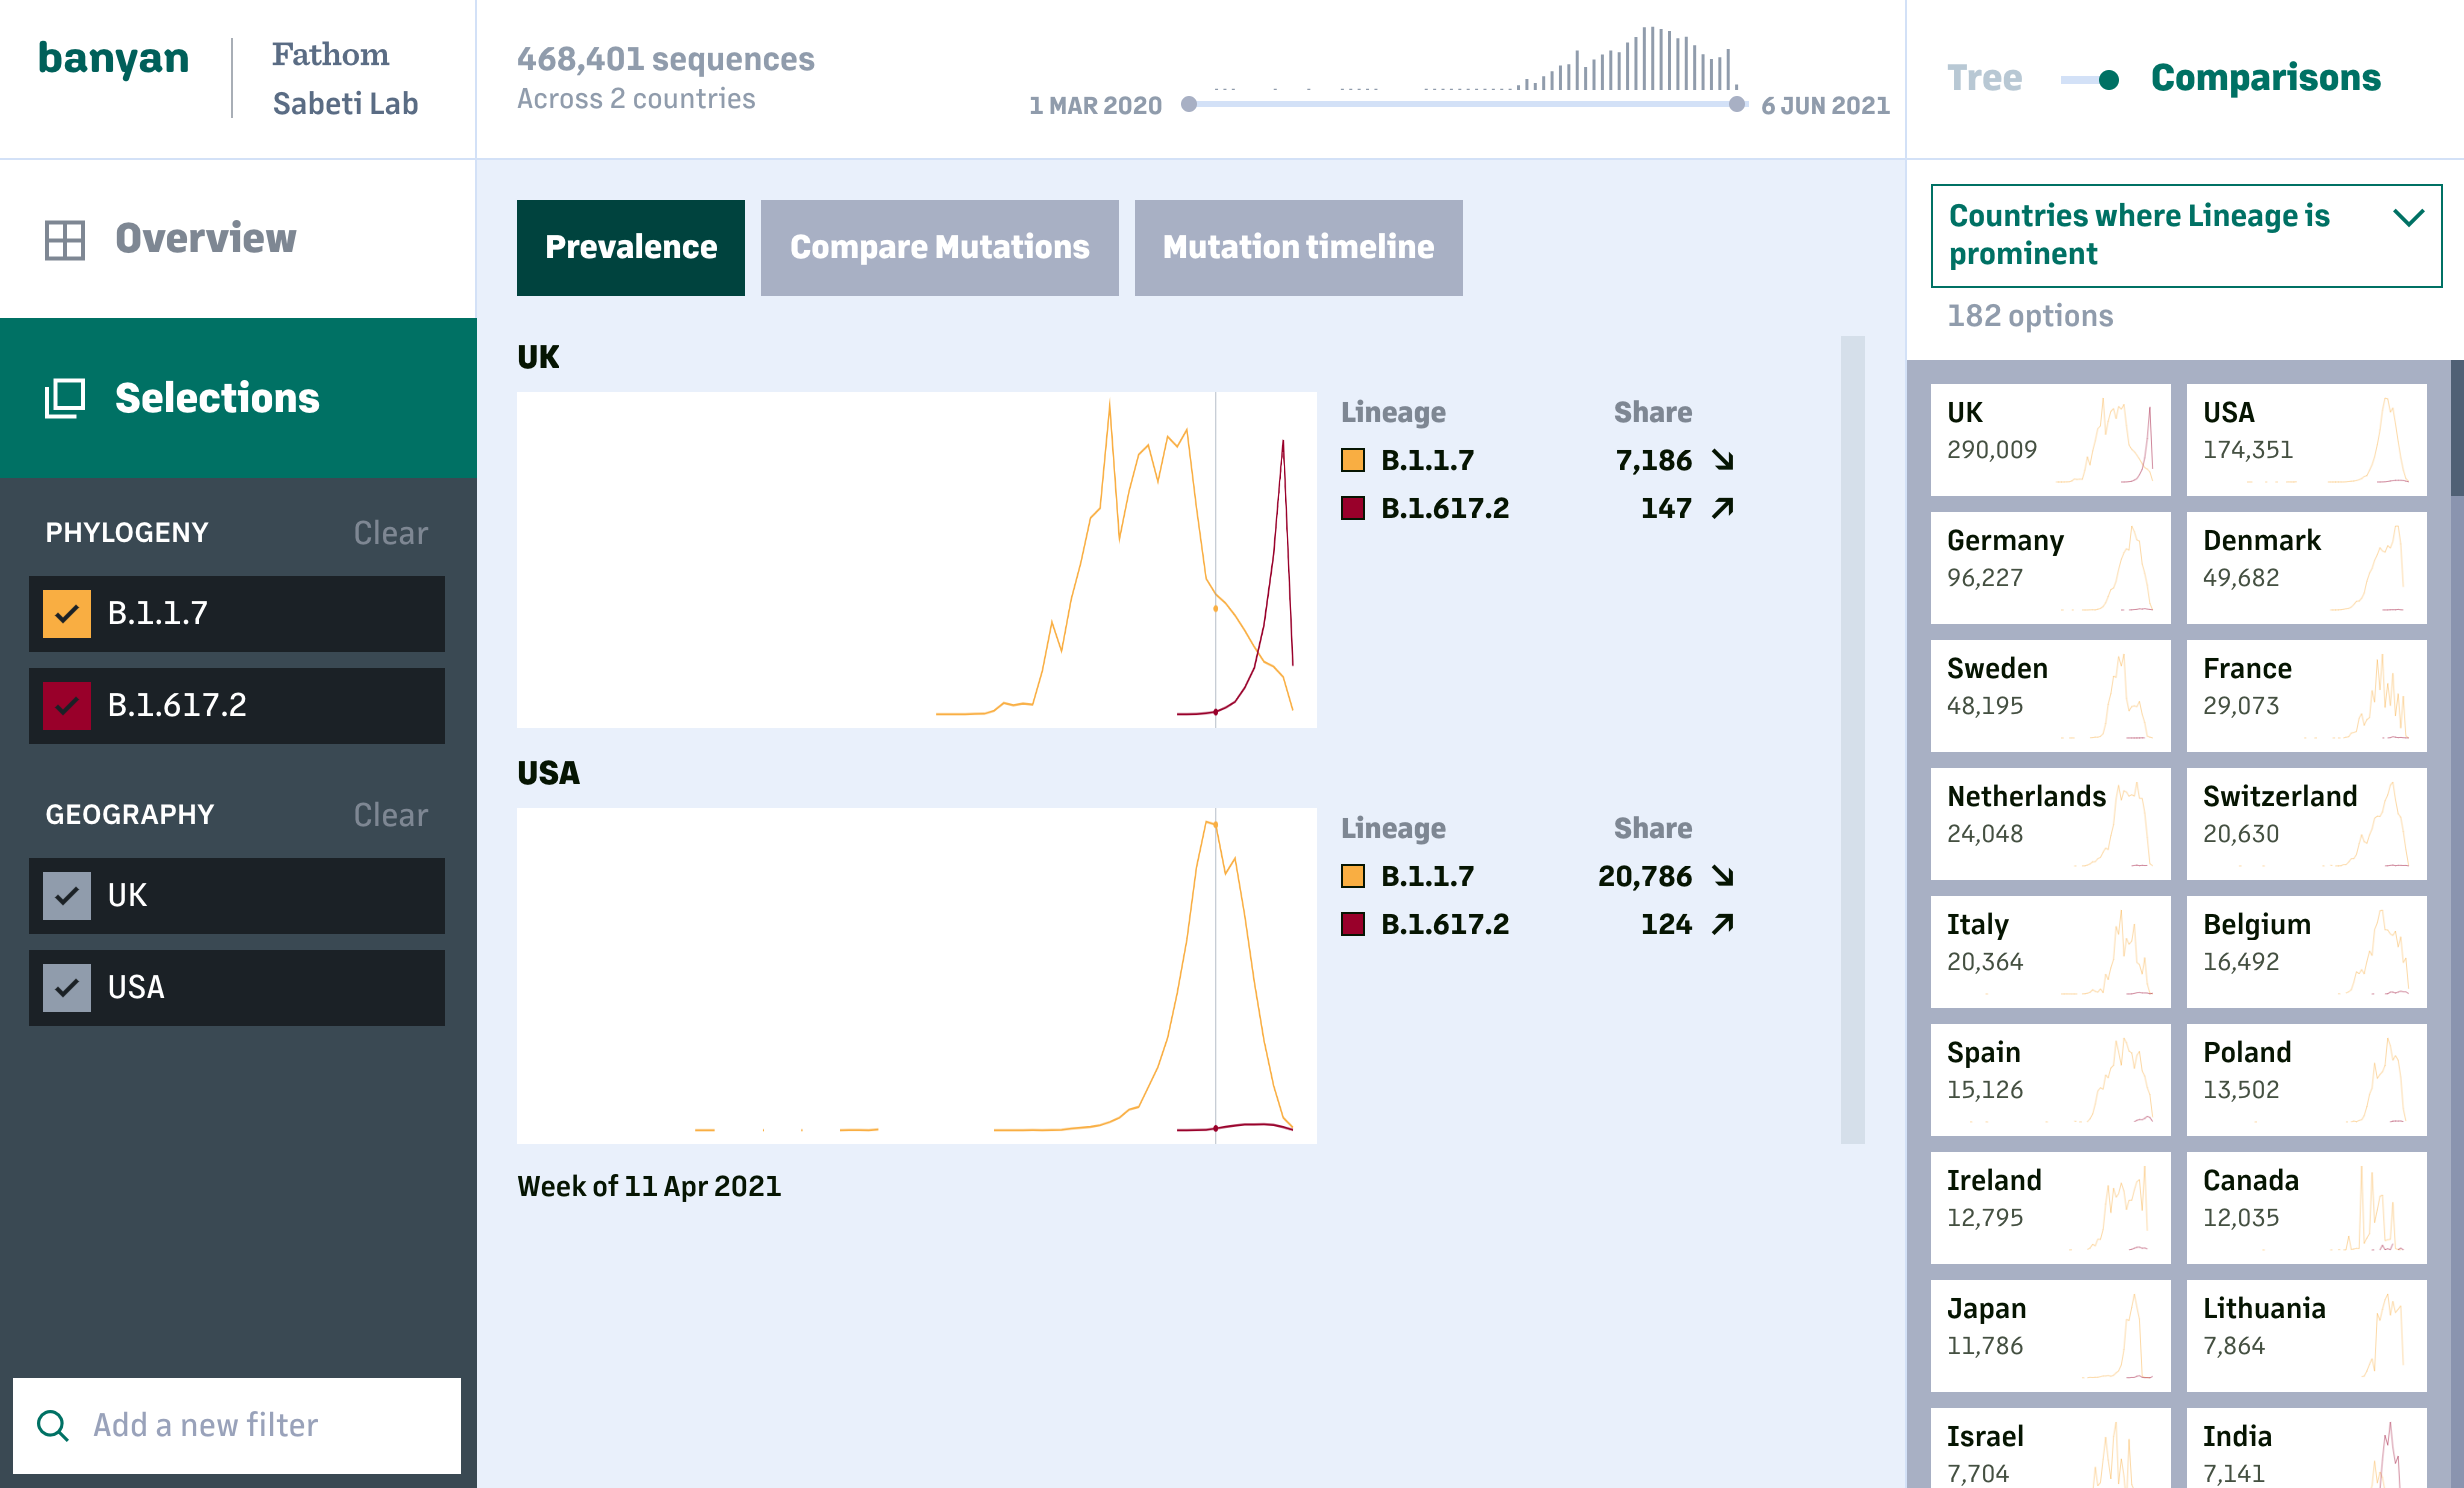Clear the Geography selections
Image resolution: width=2464 pixels, height=1488 pixels.
(391, 815)
